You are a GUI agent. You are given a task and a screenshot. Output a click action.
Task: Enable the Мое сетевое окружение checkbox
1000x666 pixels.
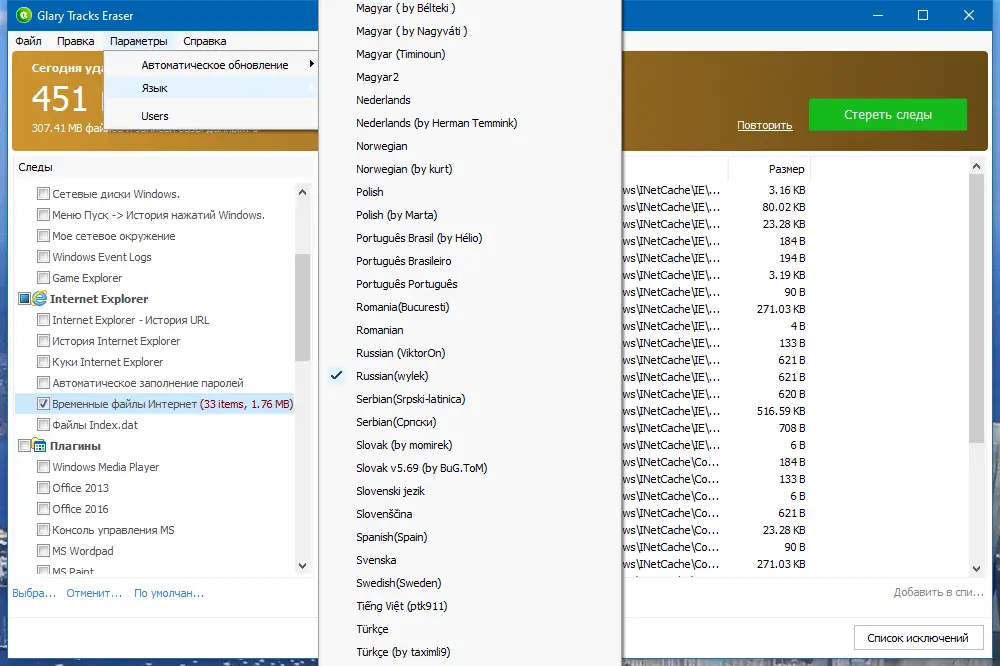coord(43,235)
